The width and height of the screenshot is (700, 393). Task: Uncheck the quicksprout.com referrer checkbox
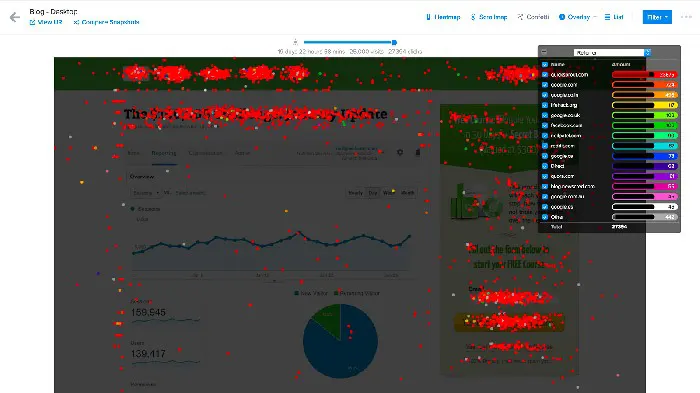pyautogui.click(x=545, y=75)
